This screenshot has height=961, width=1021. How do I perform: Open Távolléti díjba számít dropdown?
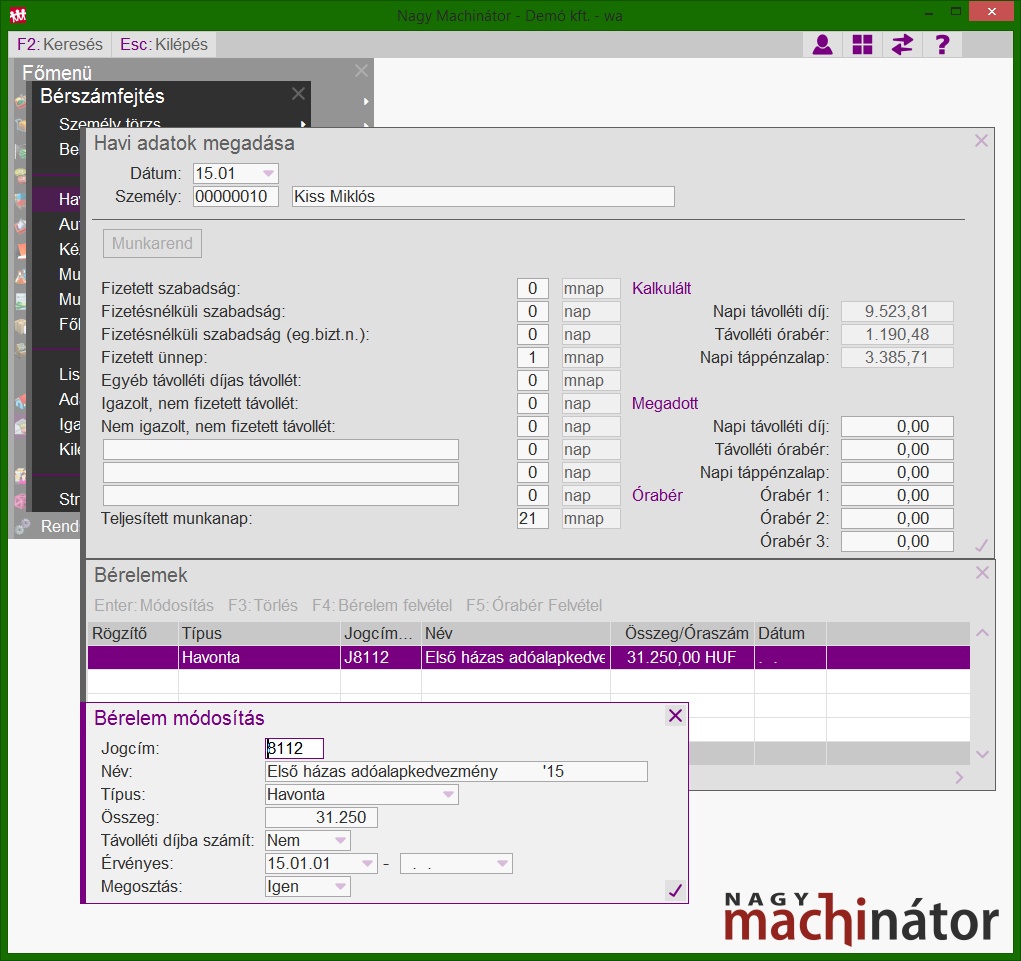pyautogui.click(x=340, y=841)
